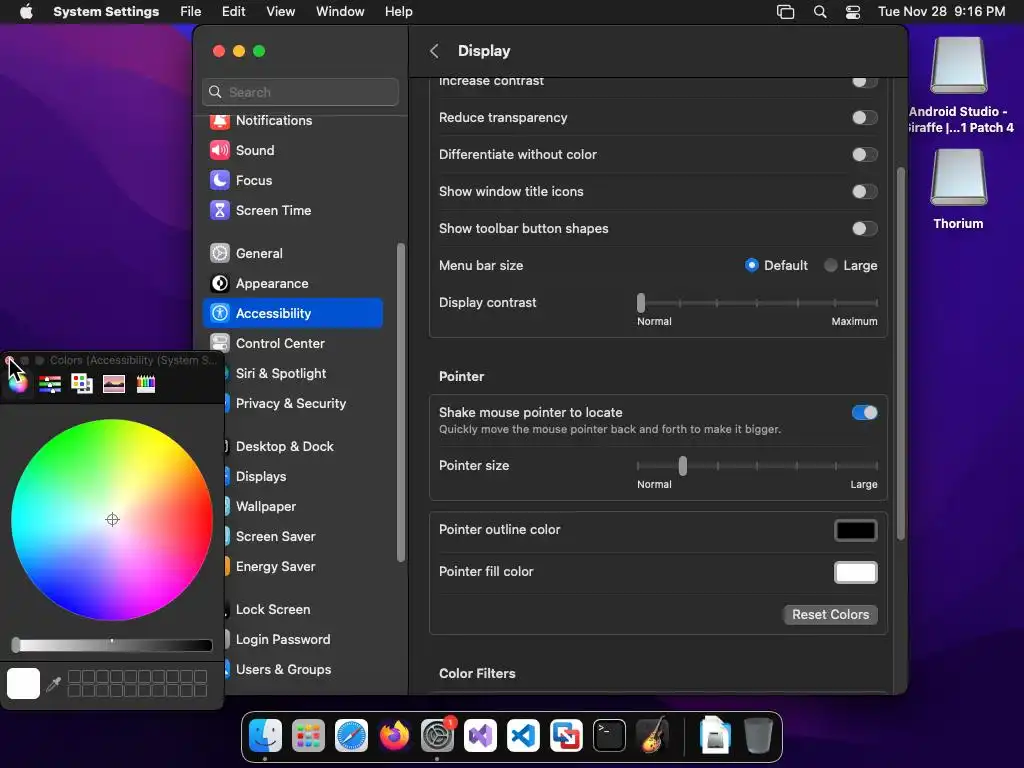Open the Window menu
Viewport: 1024px width, 768px height.
(x=340, y=12)
